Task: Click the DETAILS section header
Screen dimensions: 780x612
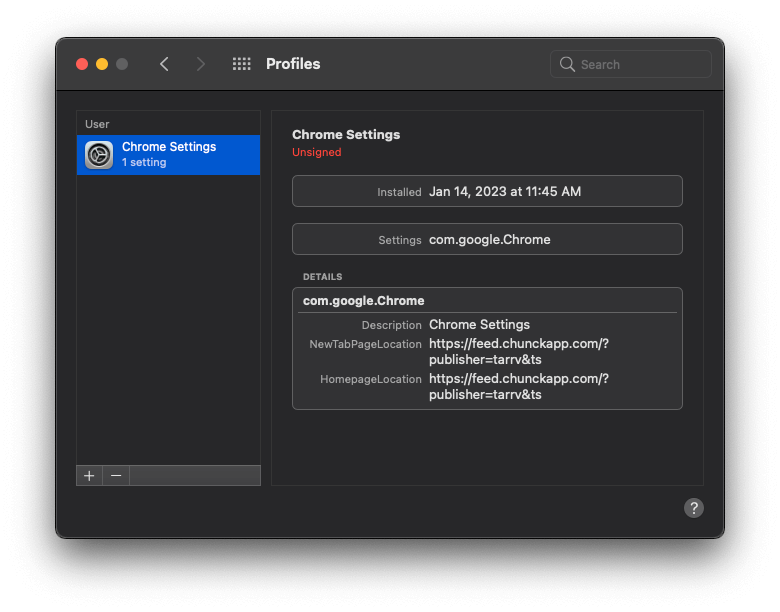Action: coord(322,277)
